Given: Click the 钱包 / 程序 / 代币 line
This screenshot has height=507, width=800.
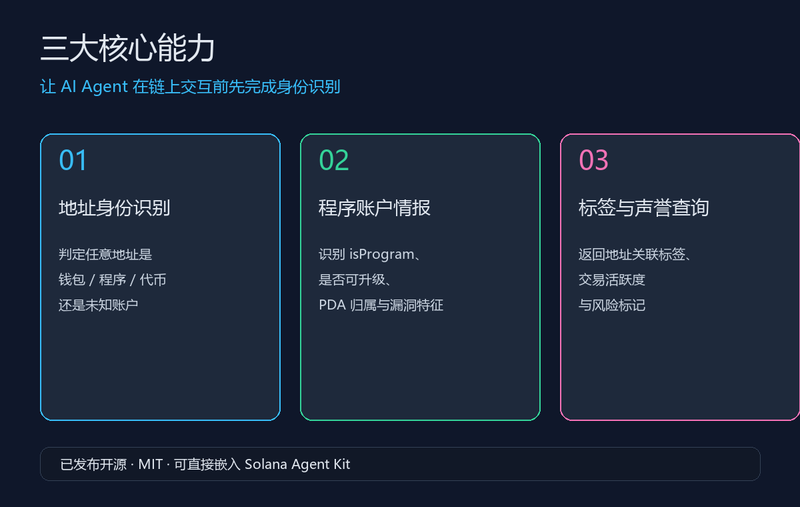Looking at the screenshot, I should (x=112, y=280).
